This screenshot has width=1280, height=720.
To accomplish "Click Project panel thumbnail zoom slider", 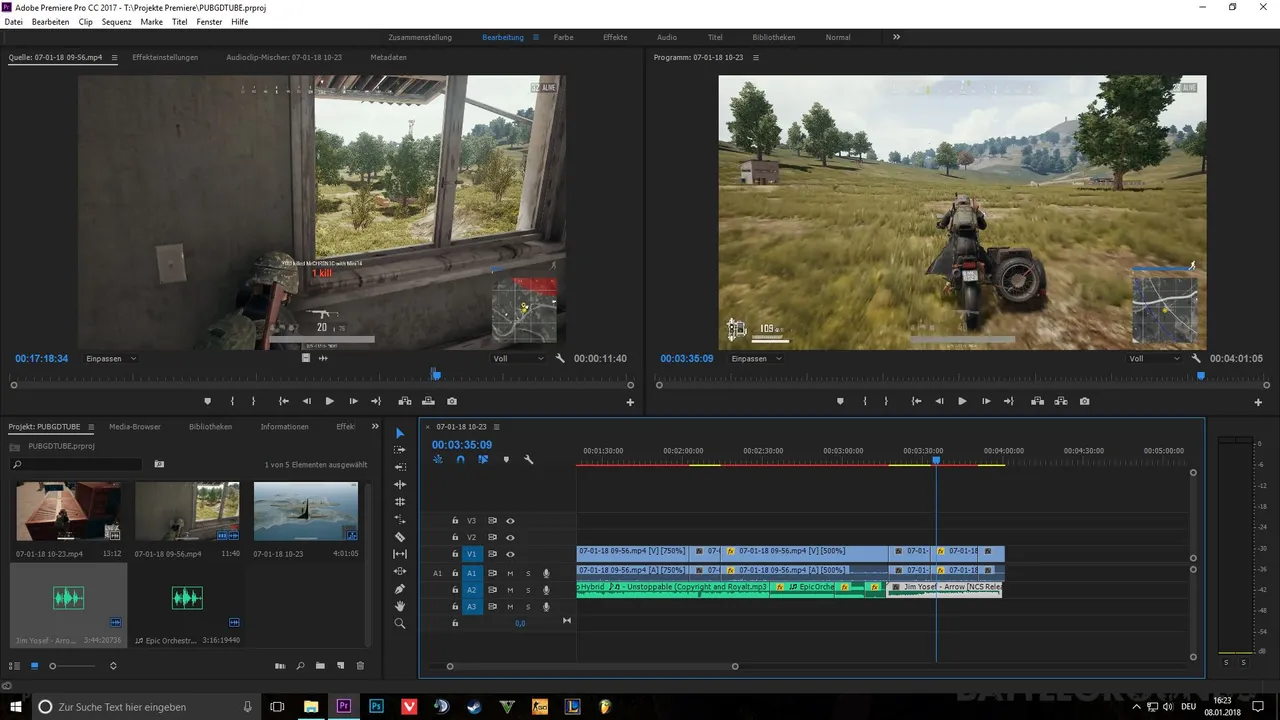I will (x=53, y=666).
